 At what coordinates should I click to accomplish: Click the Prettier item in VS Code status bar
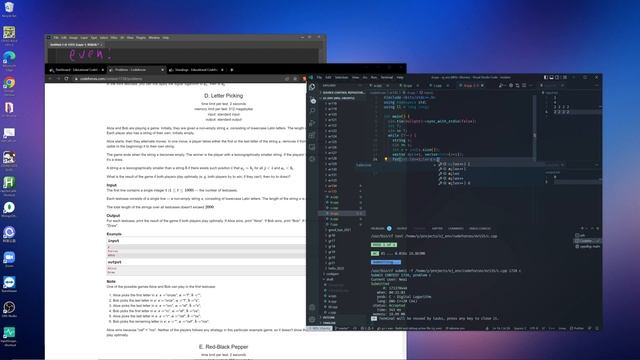pyautogui.click(x=577, y=328)
